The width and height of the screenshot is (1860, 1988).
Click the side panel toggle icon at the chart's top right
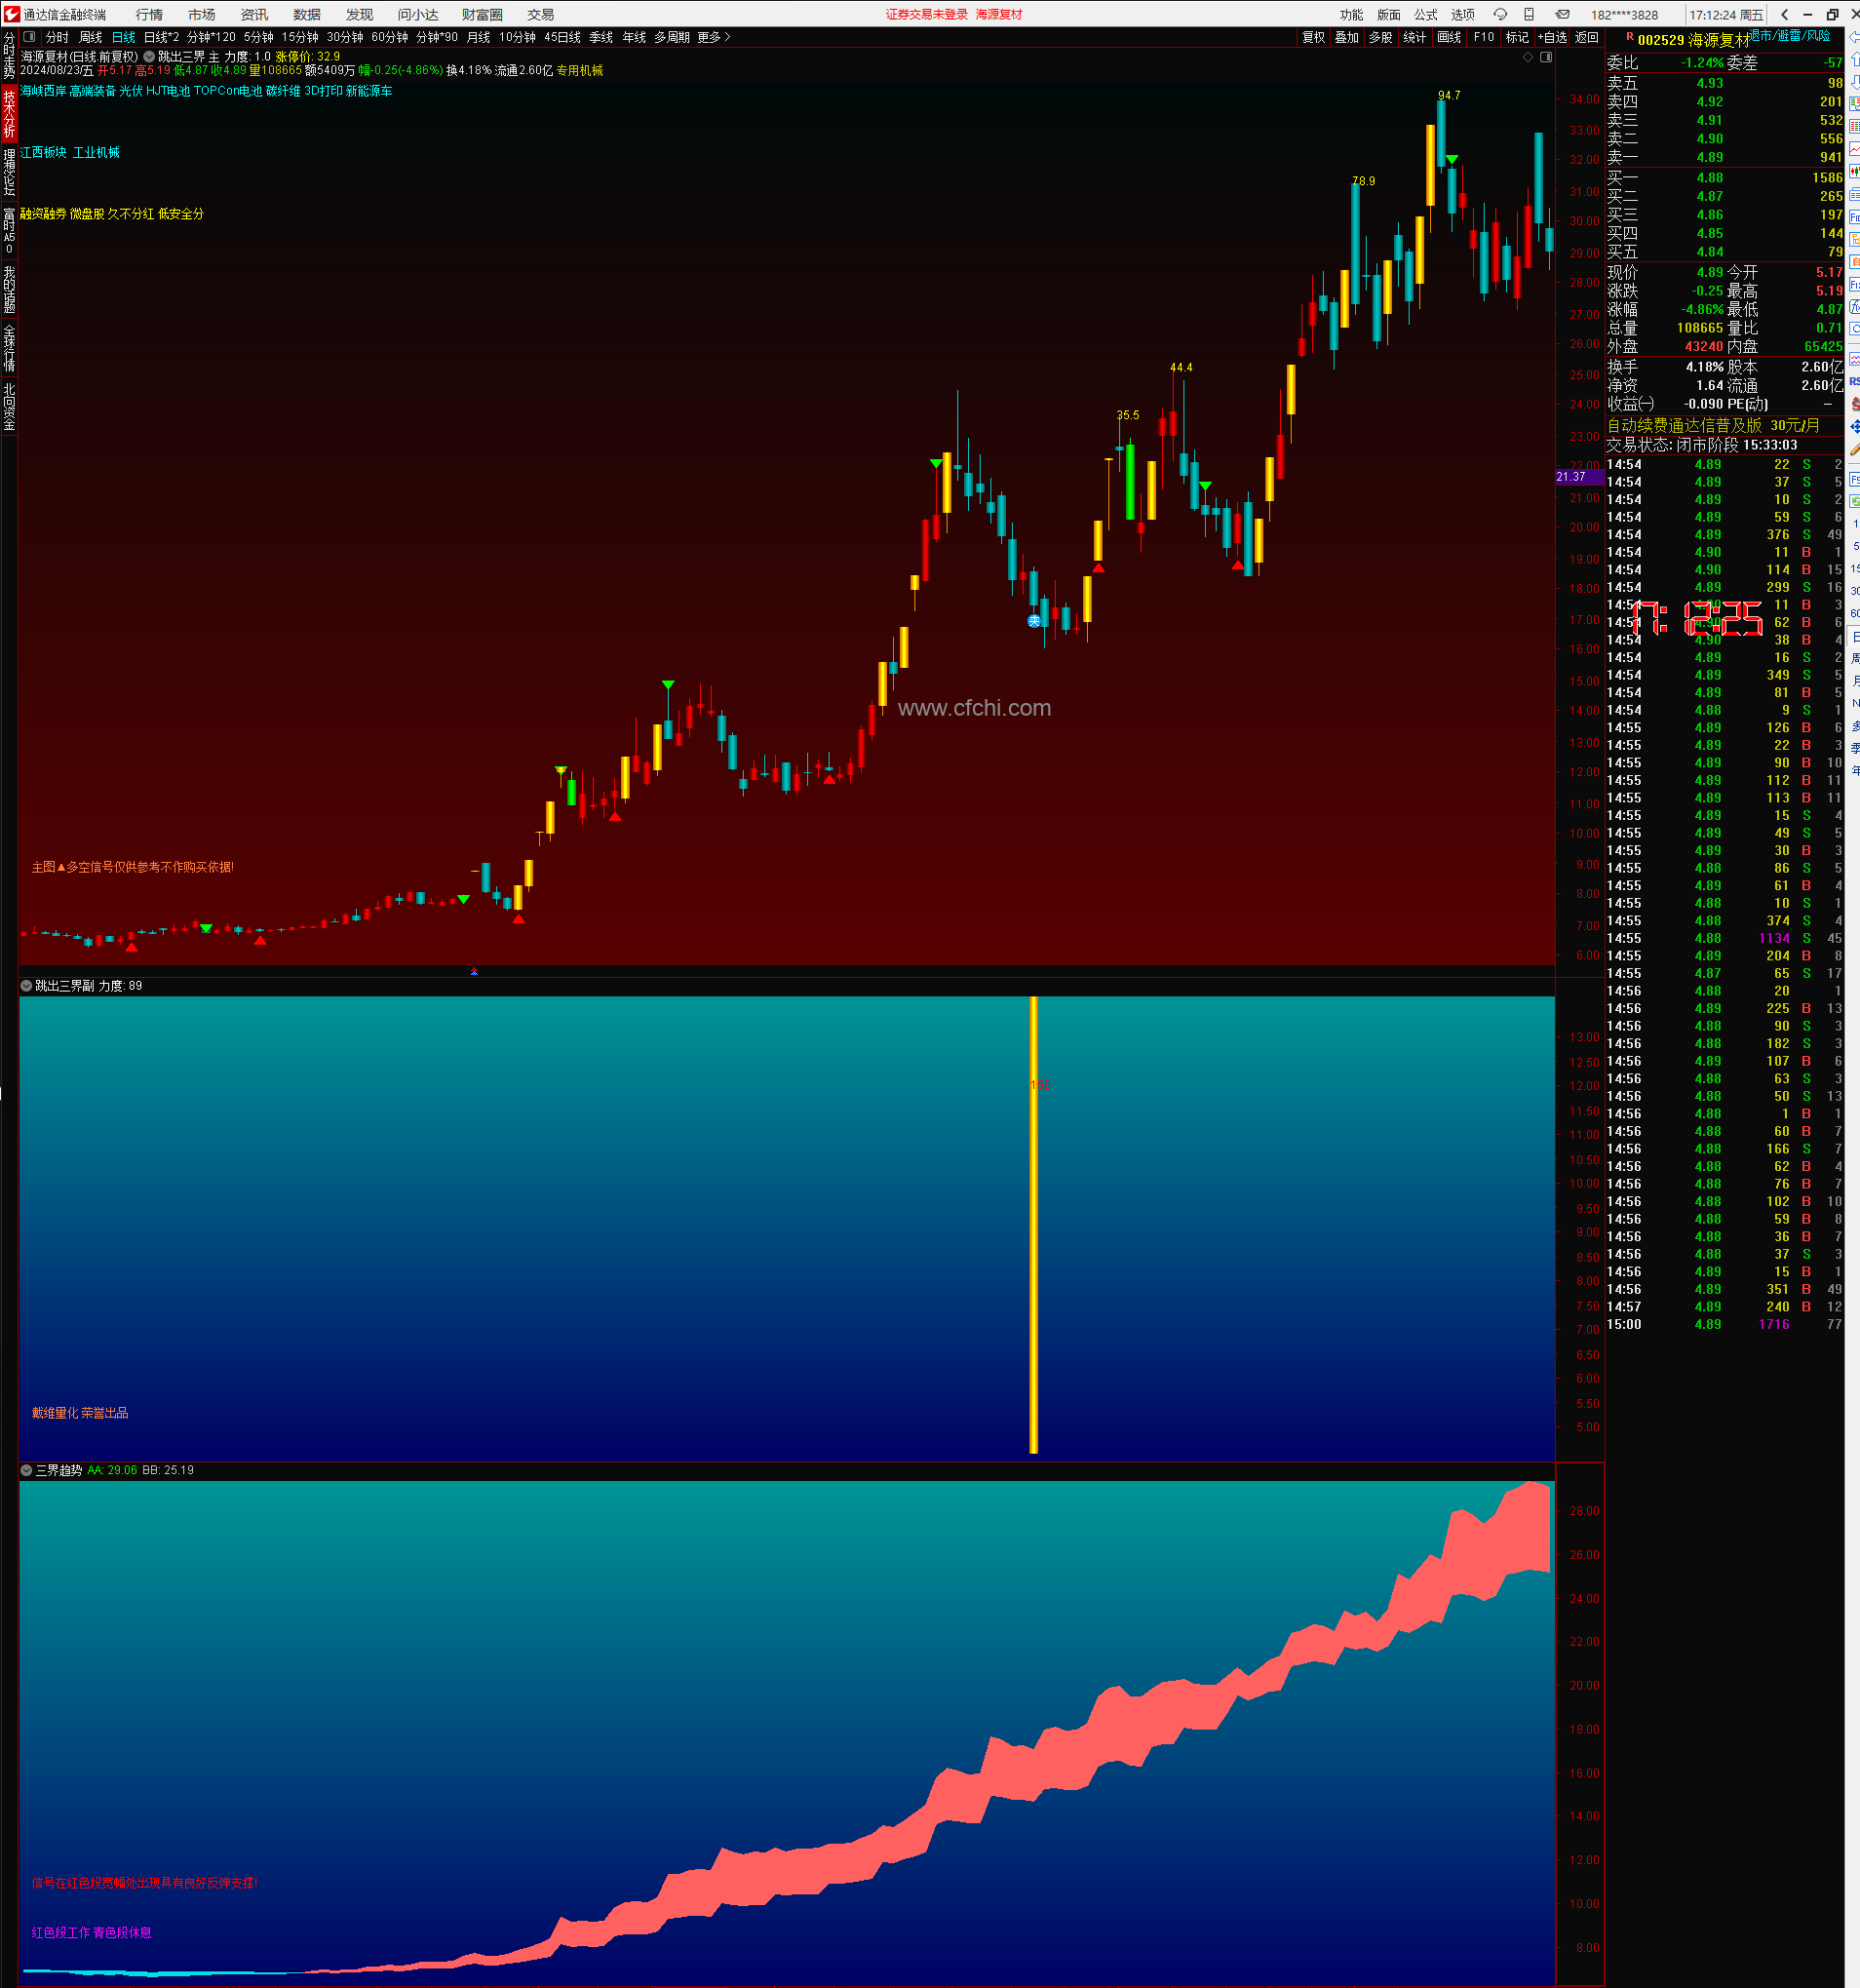coord(1546,57)
